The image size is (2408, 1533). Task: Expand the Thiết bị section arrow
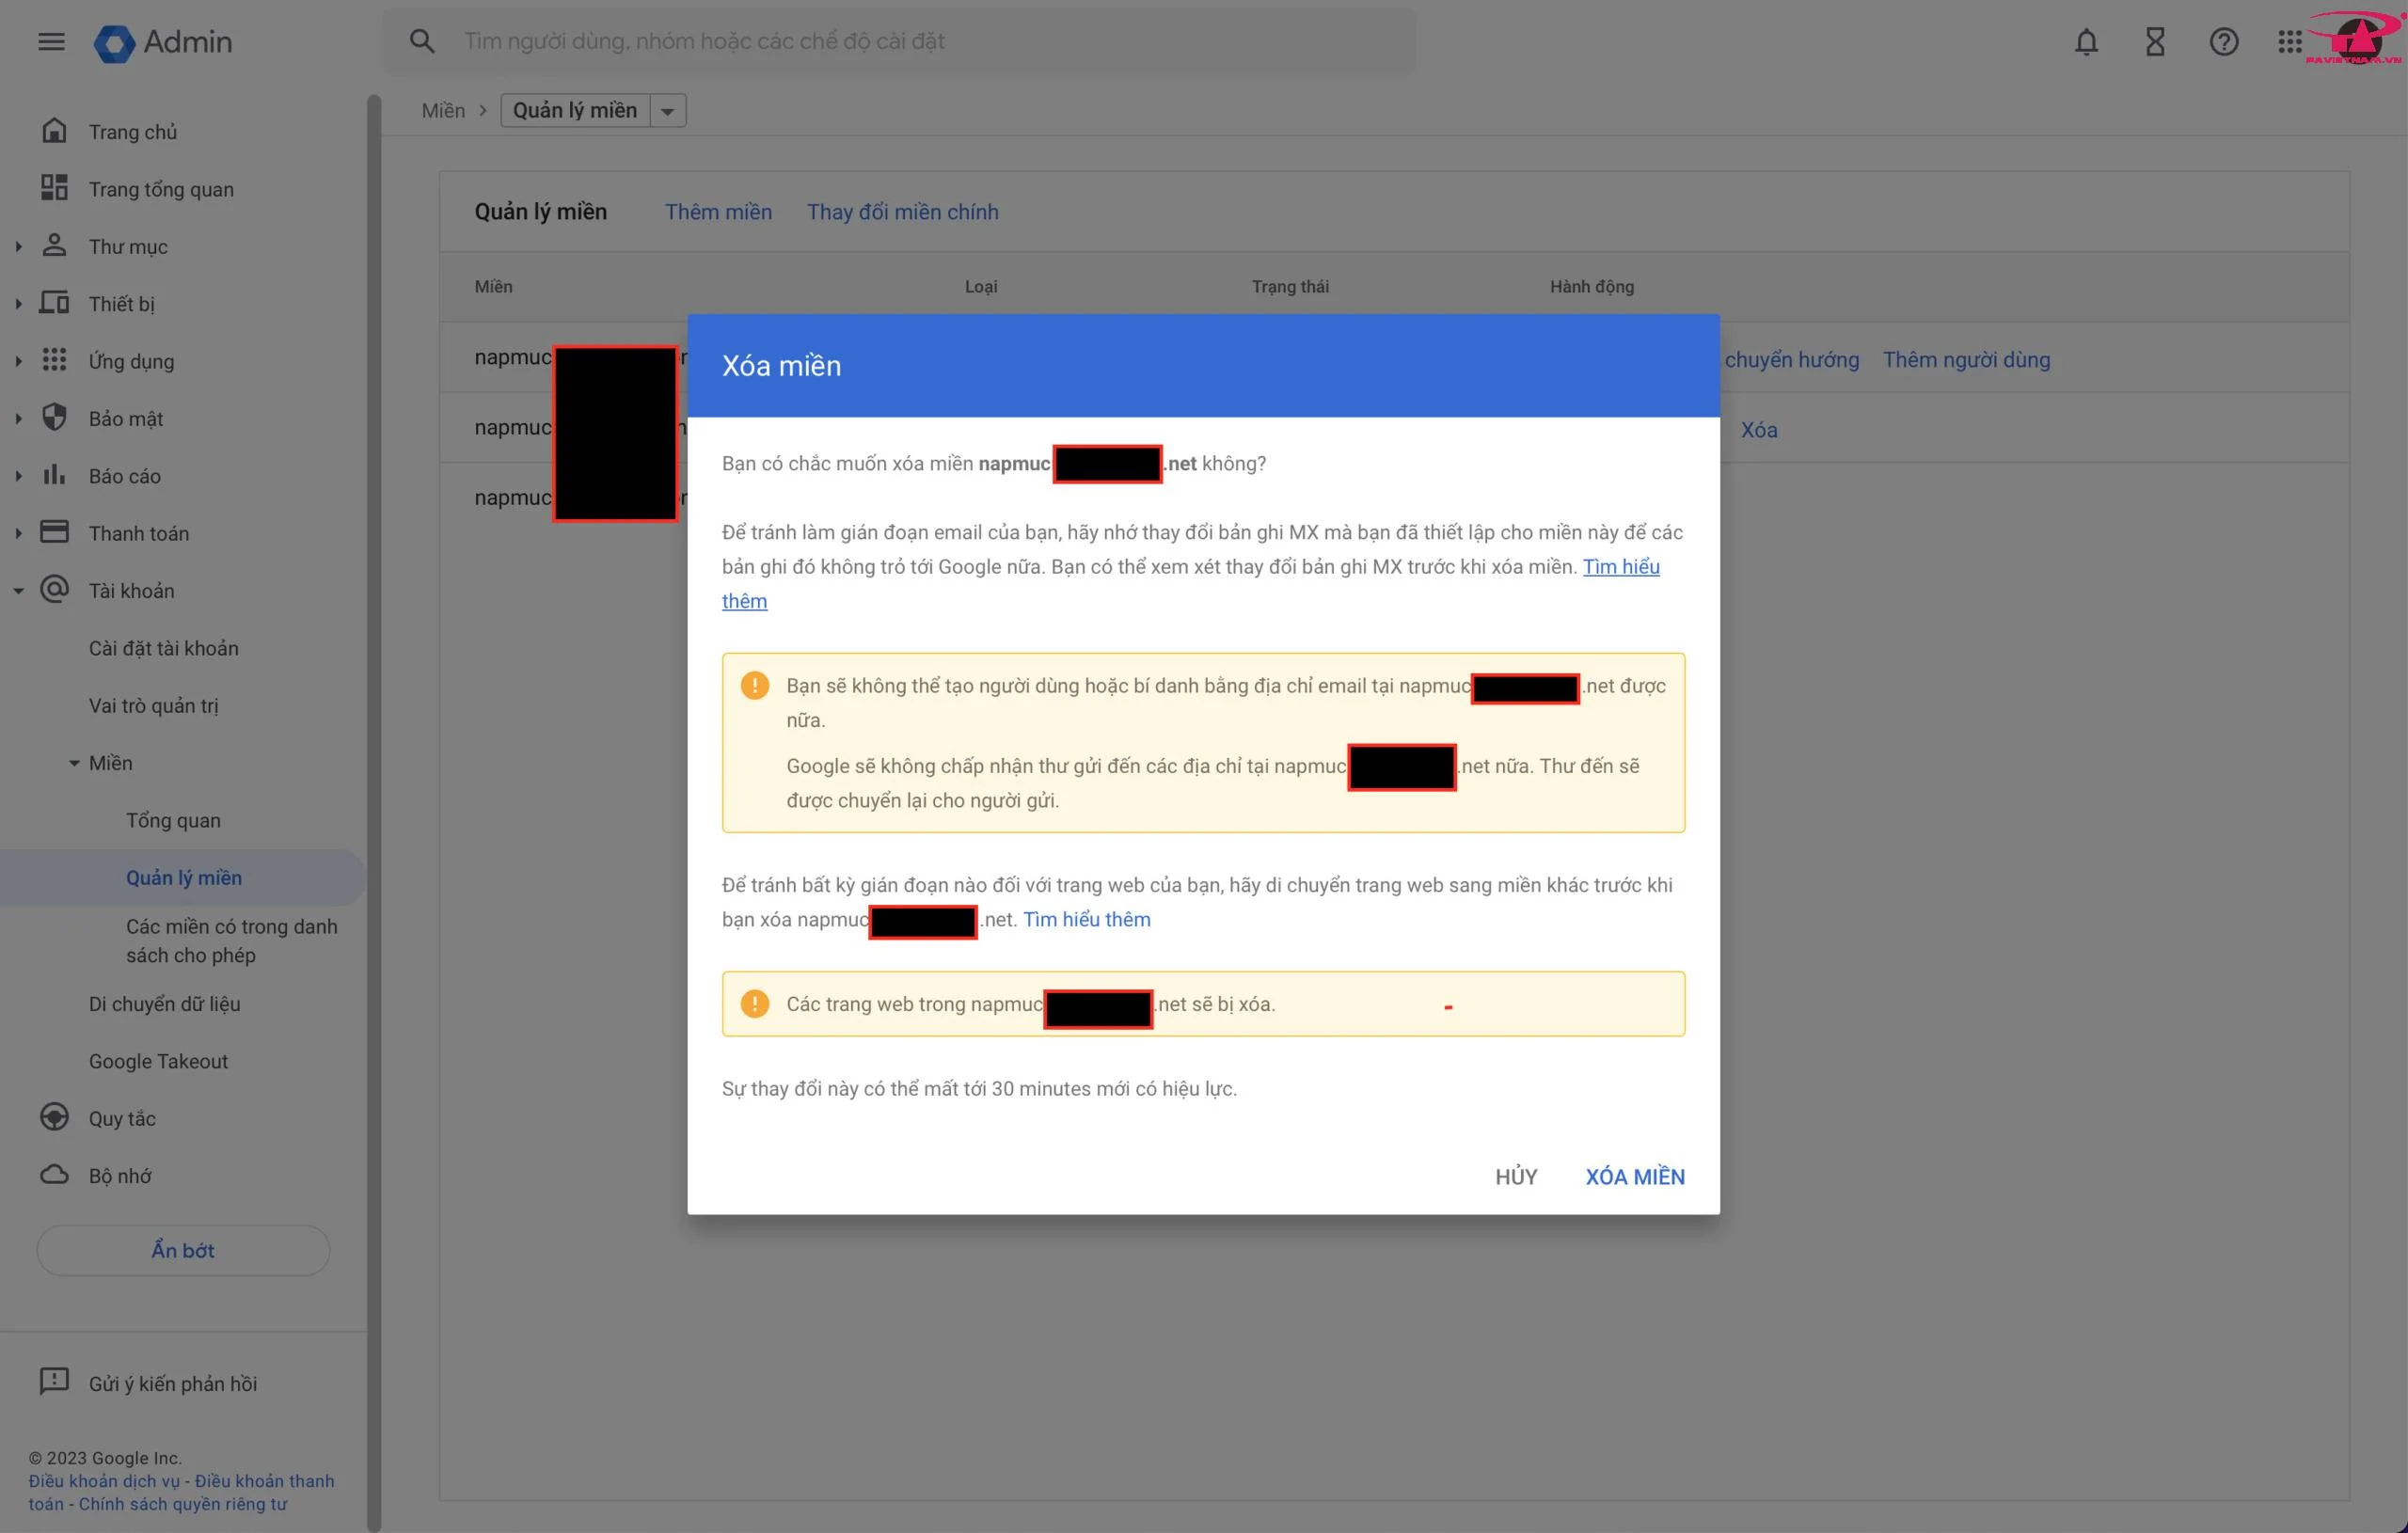18,304
